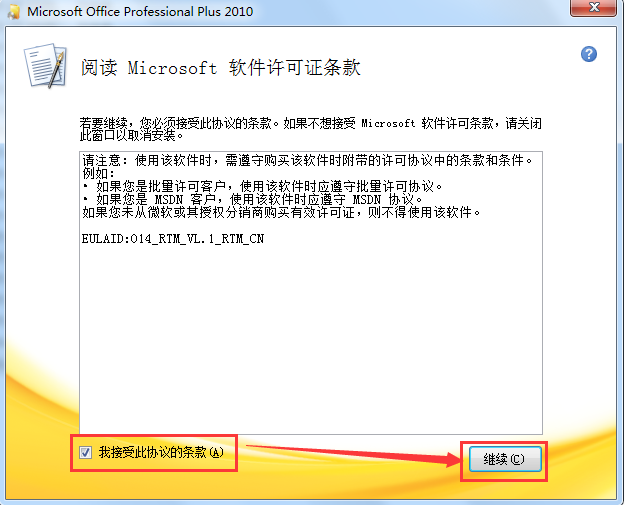Click the EULAID:014_RTM_VL.1_RTM_CN line
The height and width of the screenshot is (505, 625).
(173, 239)
